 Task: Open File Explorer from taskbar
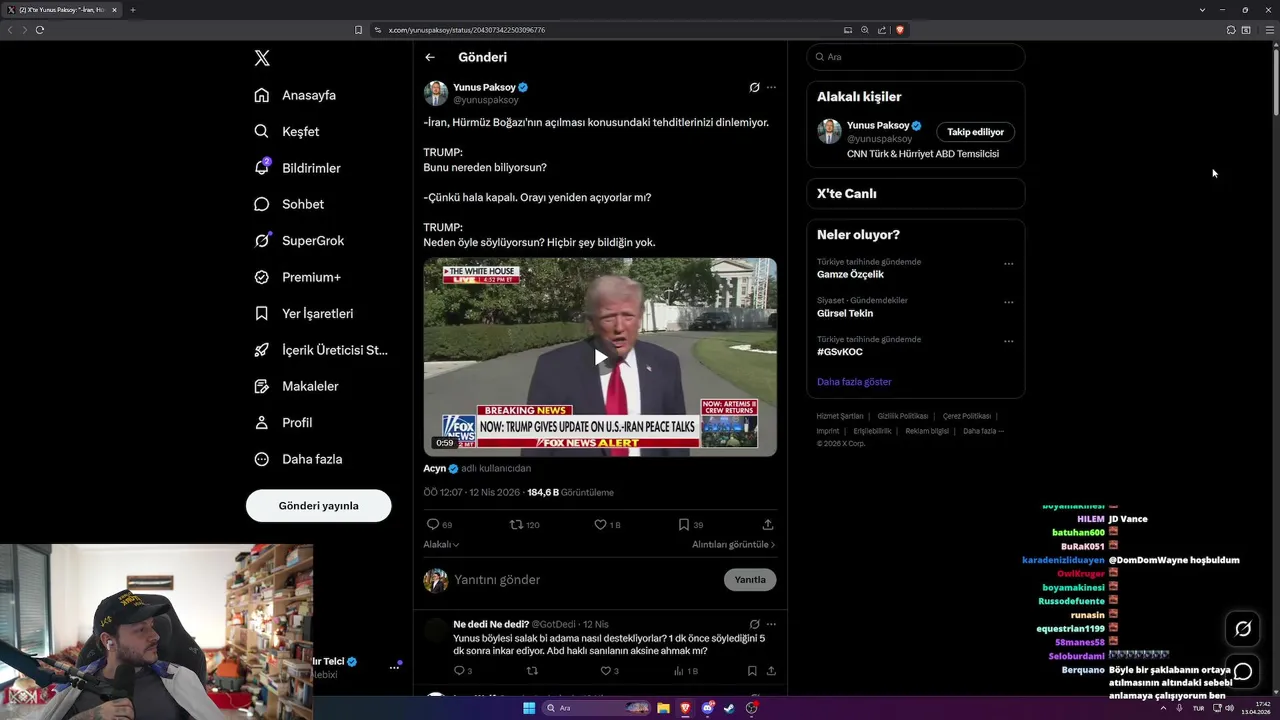[663, 708]
